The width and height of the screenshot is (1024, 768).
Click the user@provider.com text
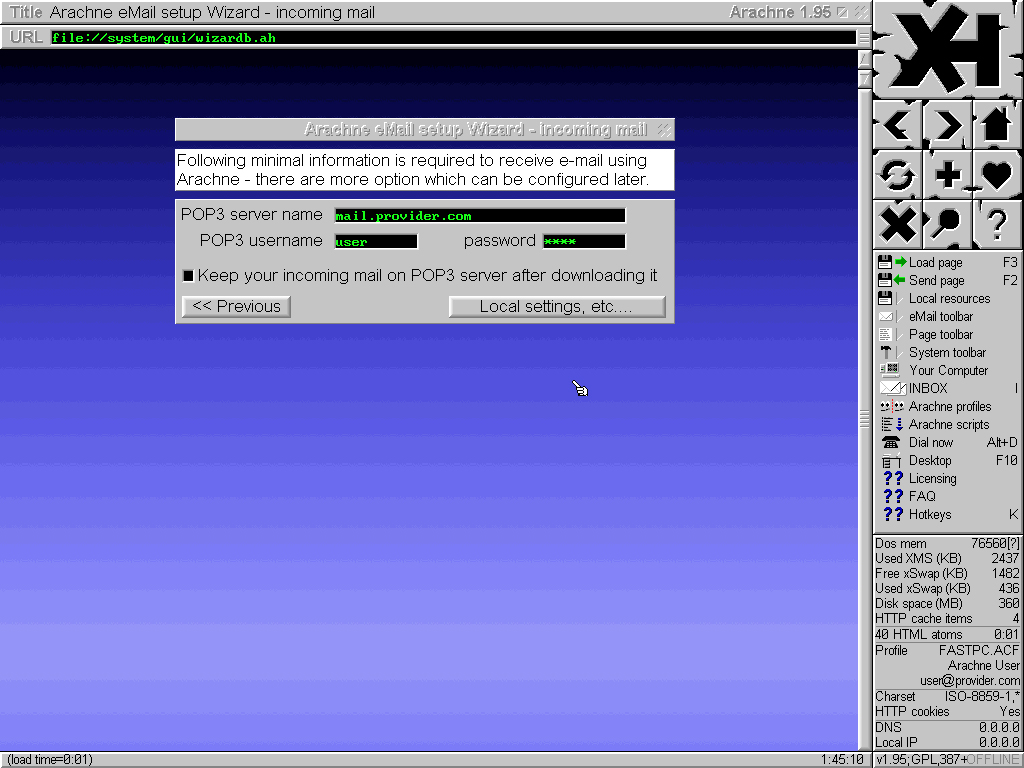point(970,680)
